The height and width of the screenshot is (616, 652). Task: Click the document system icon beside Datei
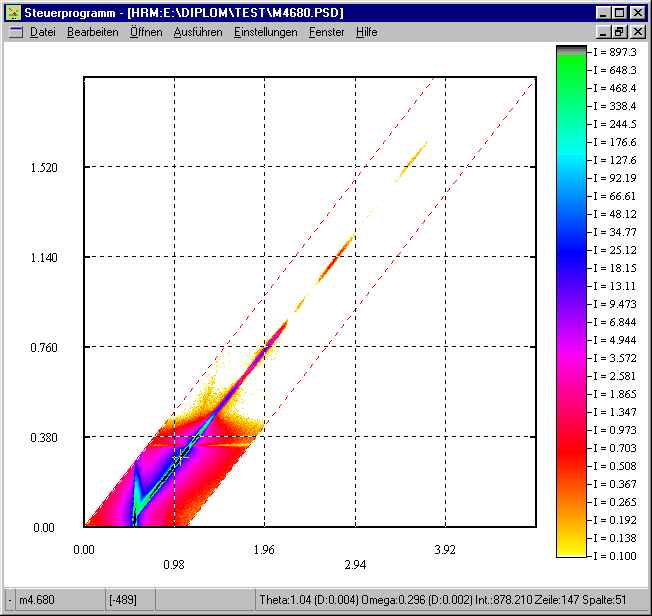[16, 32]
